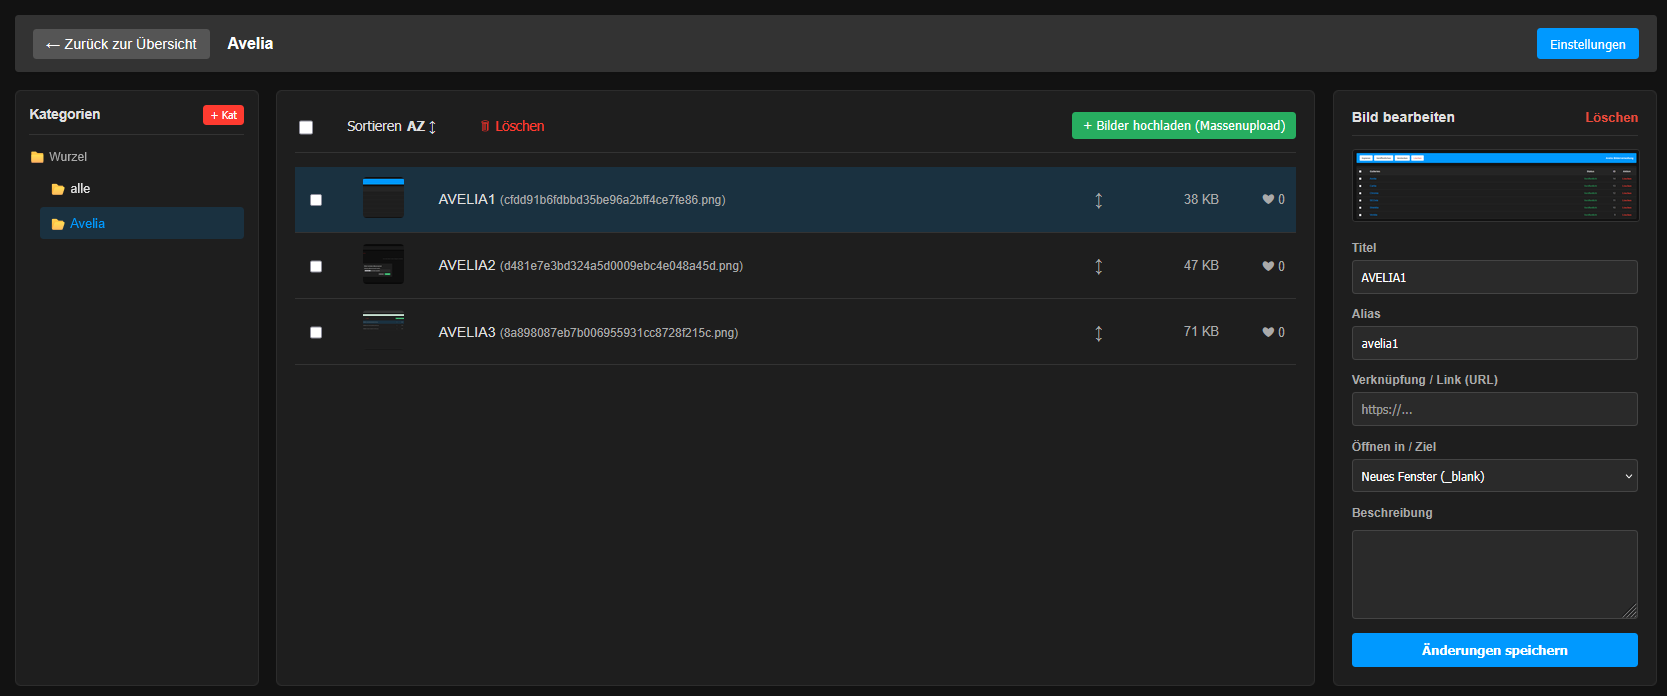Open the AVELIA1 row thumbnail

point(383,198)
